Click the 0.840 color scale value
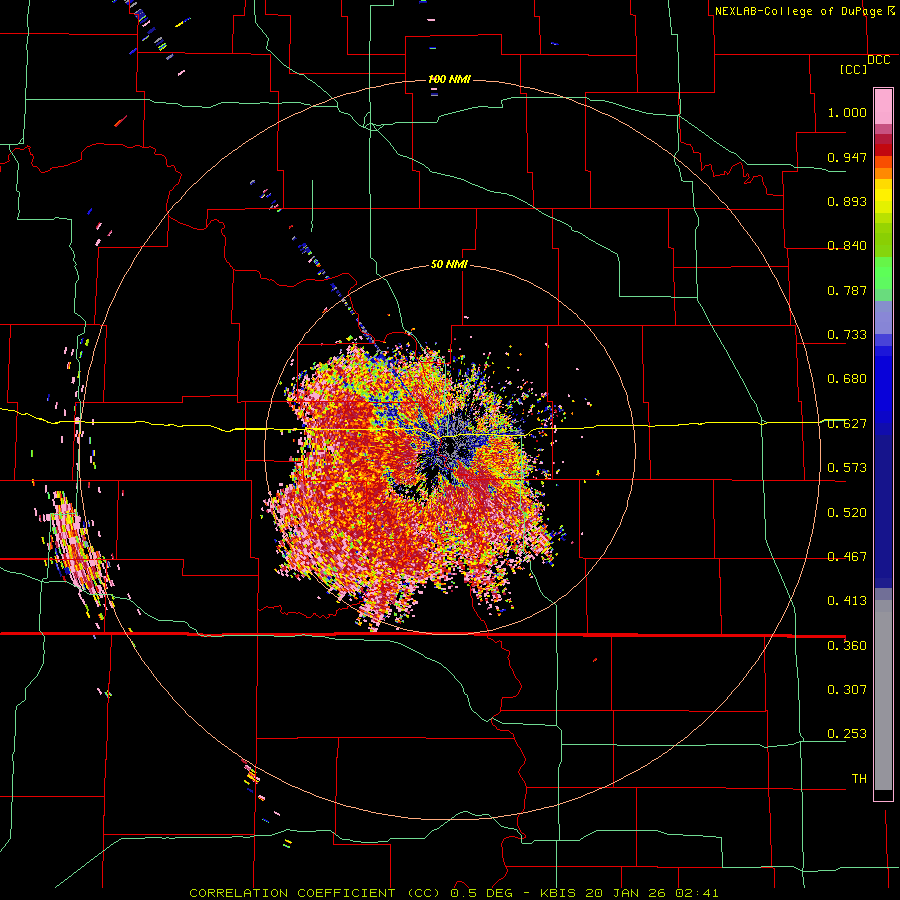Image resolution: width=900 pixels, height=900 pixels. [847, 246]
